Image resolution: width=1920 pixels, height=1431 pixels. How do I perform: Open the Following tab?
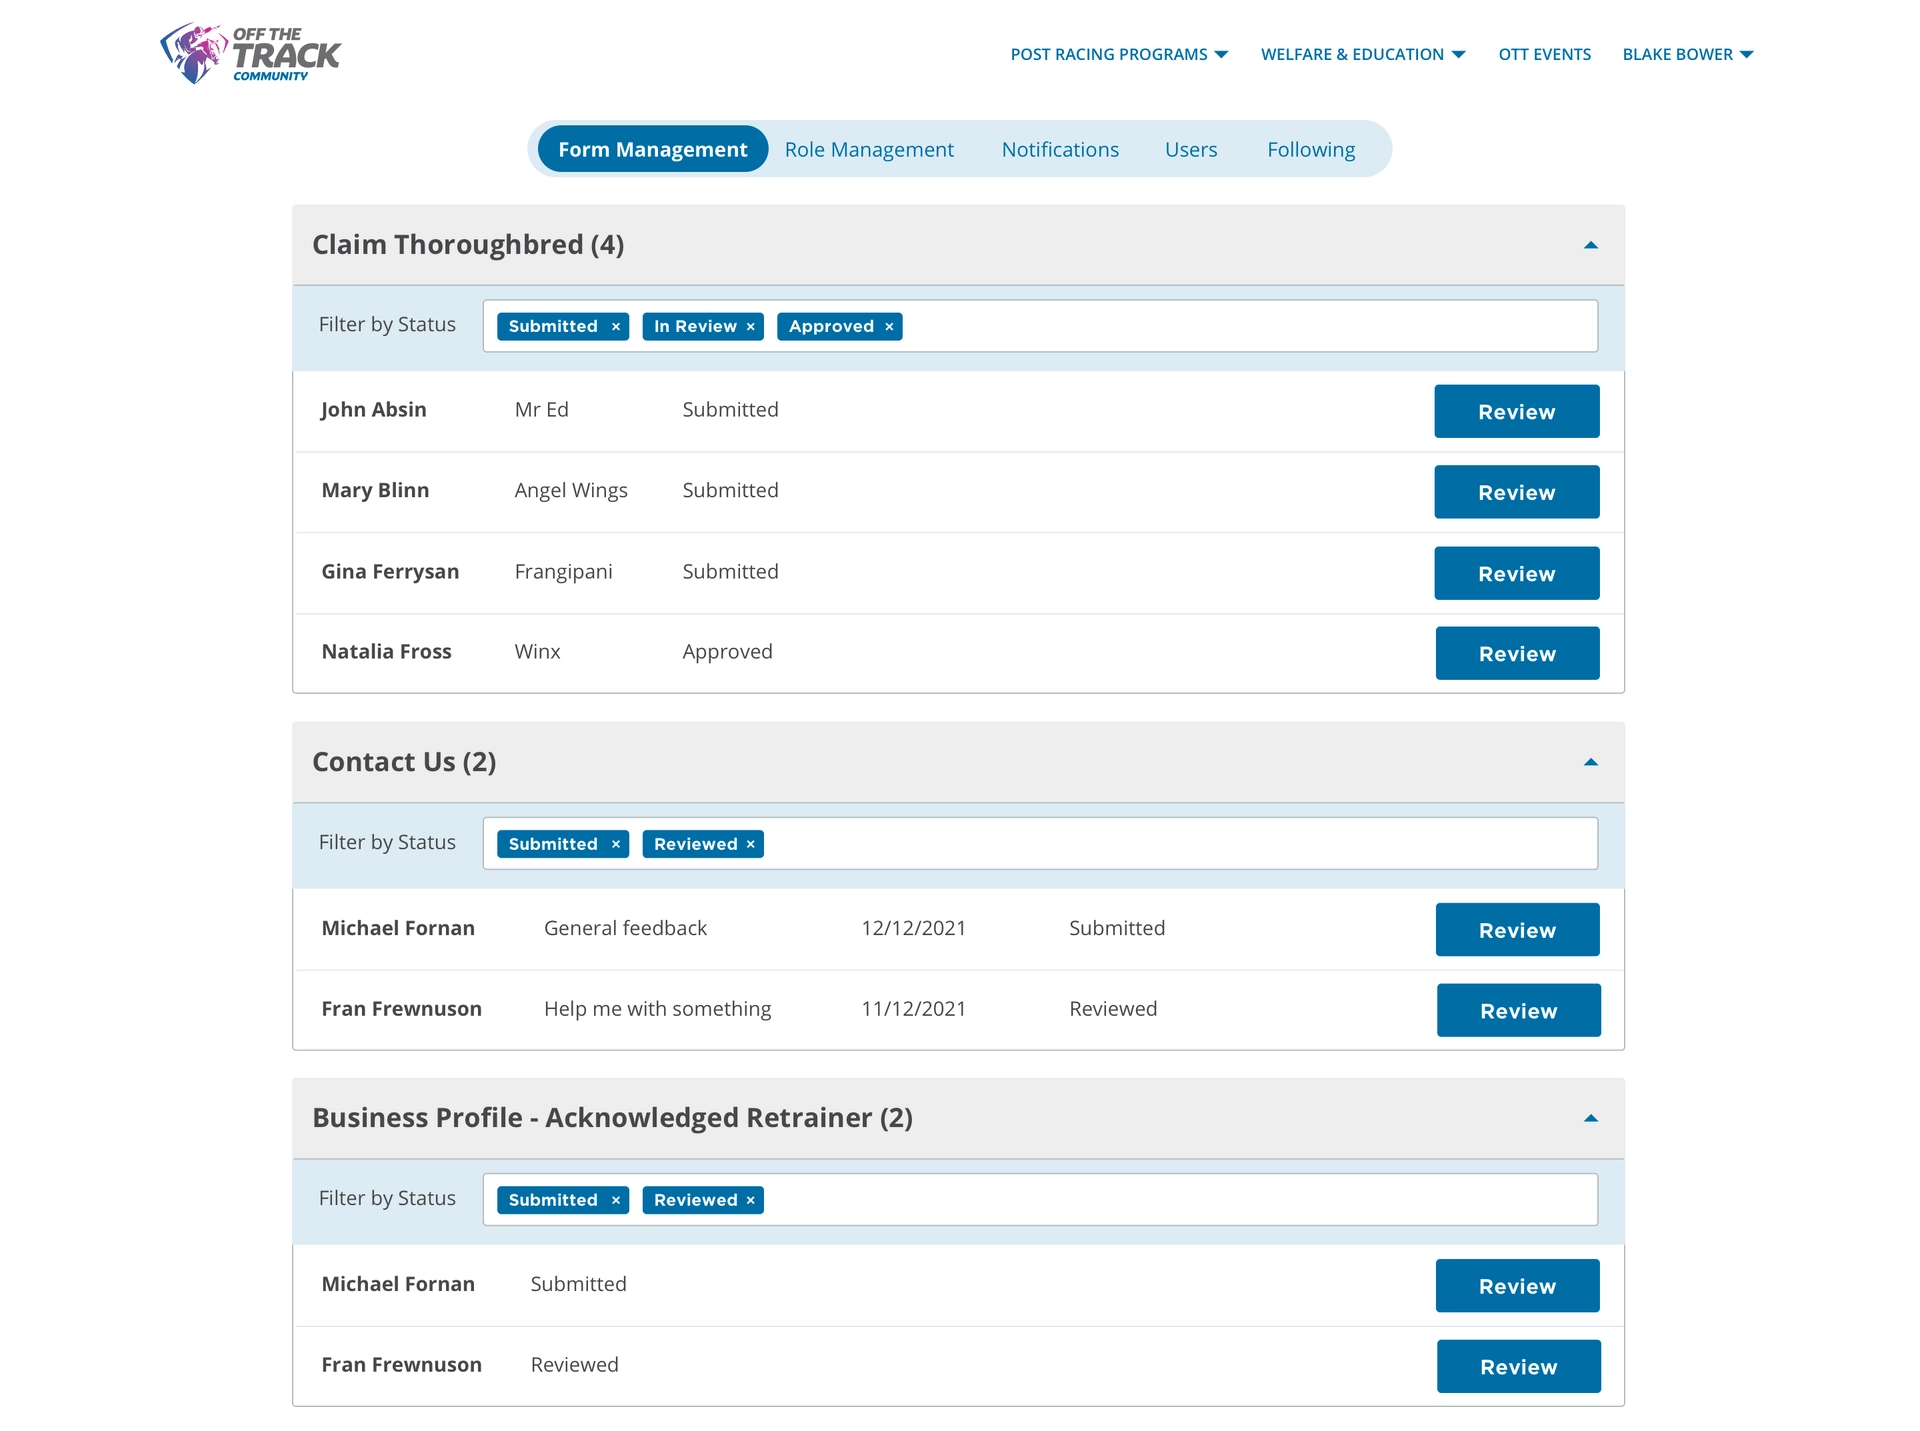1311,149
